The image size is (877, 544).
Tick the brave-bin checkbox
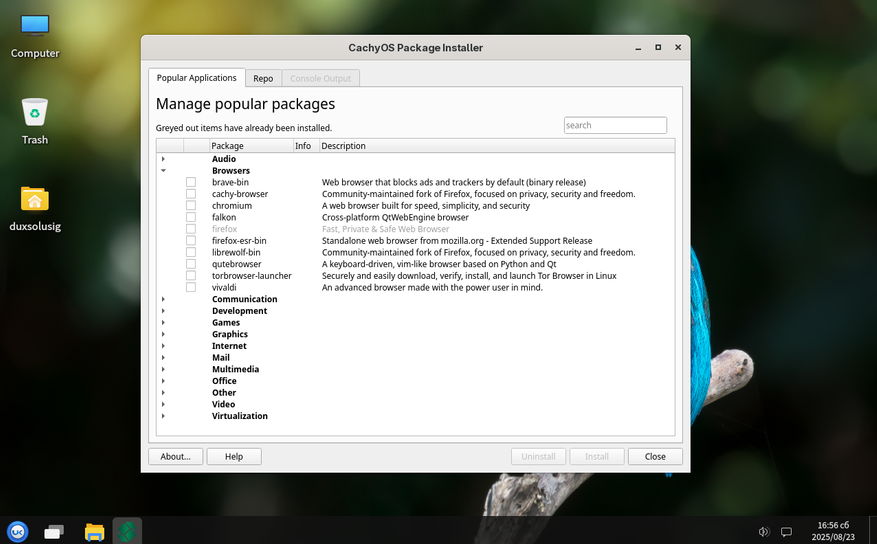pyautogui.click(x=191, y=182)
